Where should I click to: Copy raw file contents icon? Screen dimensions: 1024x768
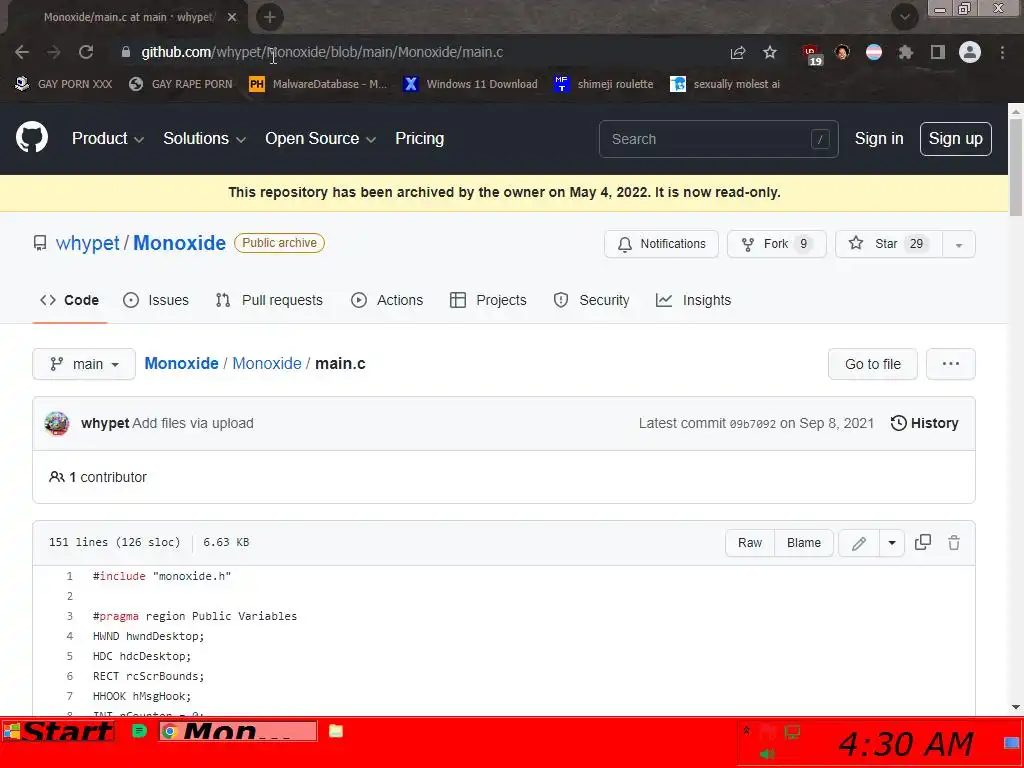tap(923, 542)
